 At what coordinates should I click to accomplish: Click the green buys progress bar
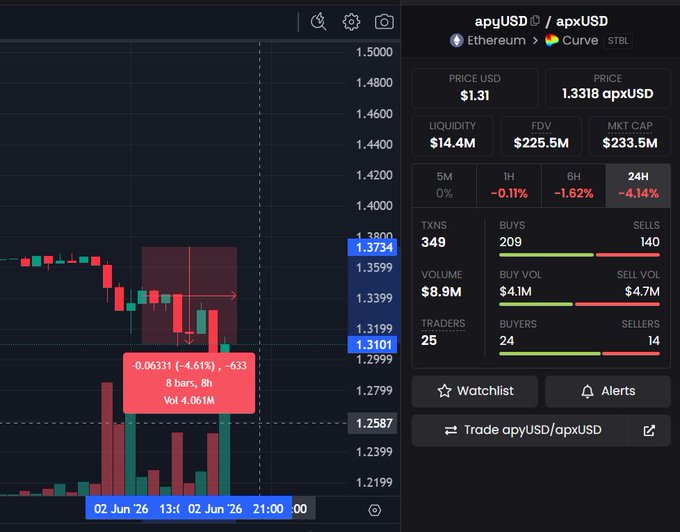click(546, 255)
